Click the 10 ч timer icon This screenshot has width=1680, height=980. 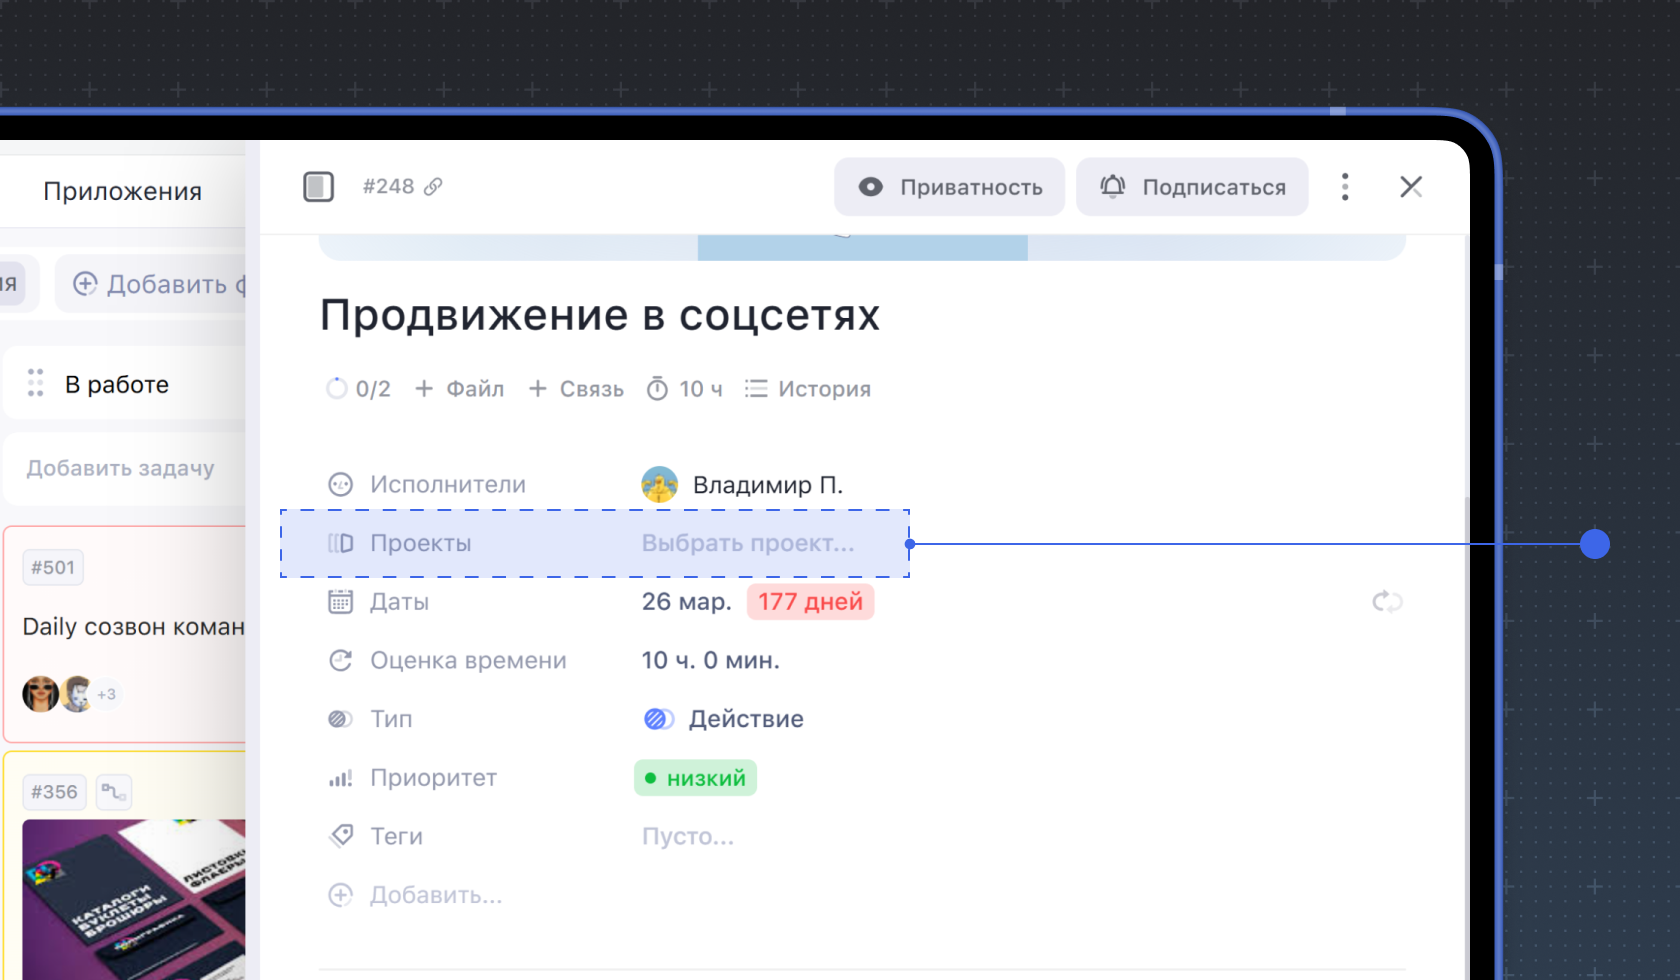[657, 389]
